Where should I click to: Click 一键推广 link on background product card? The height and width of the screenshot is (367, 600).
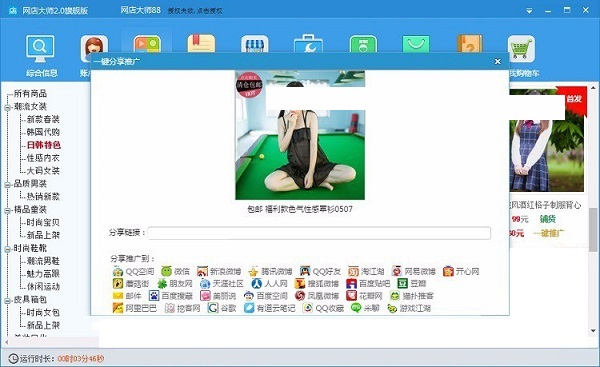tap(549, 233)
